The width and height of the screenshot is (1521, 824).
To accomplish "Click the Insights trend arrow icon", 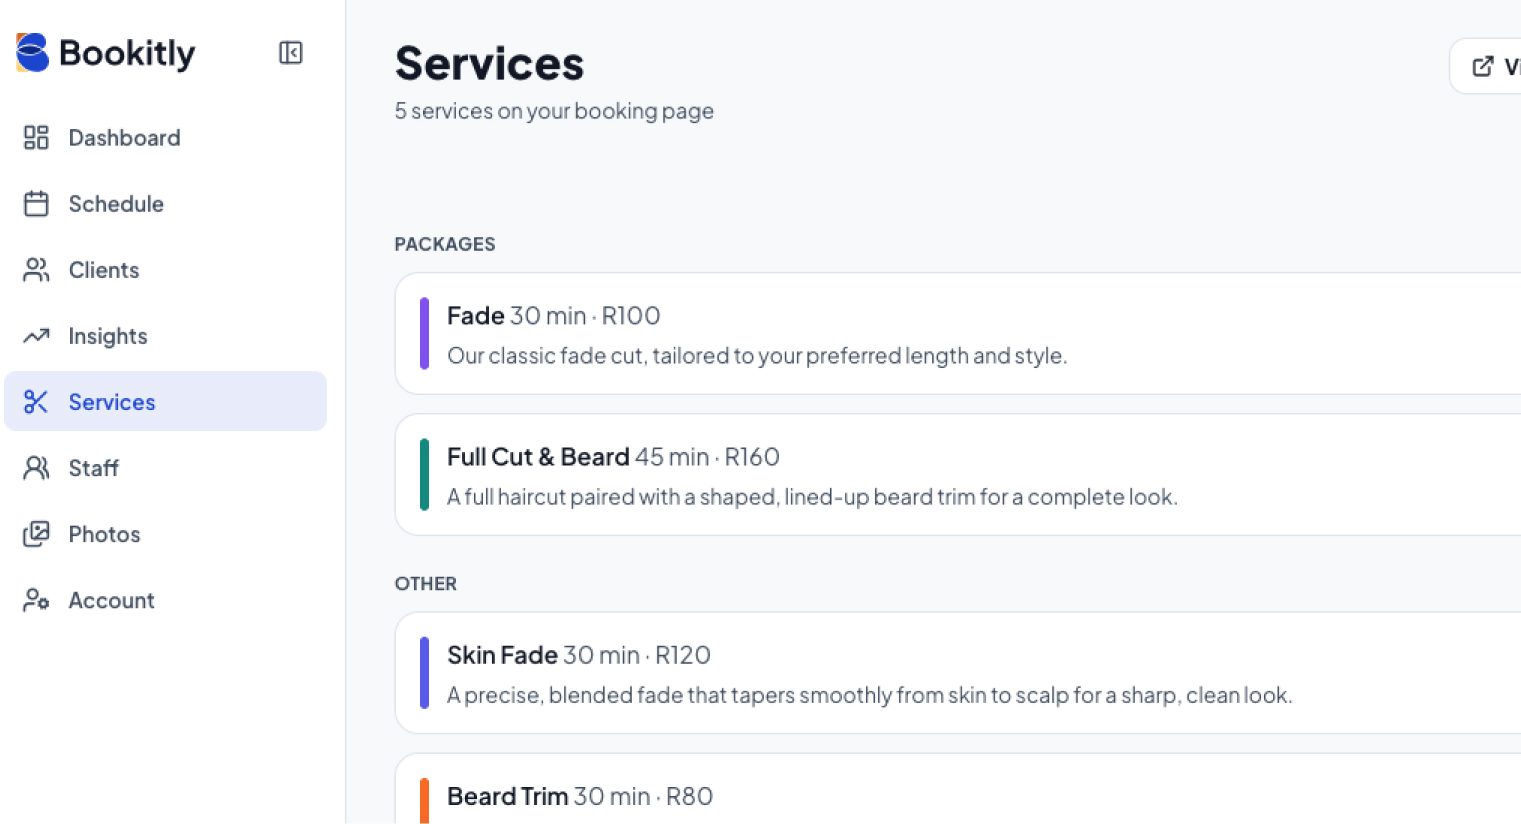I will pos(36,336).
